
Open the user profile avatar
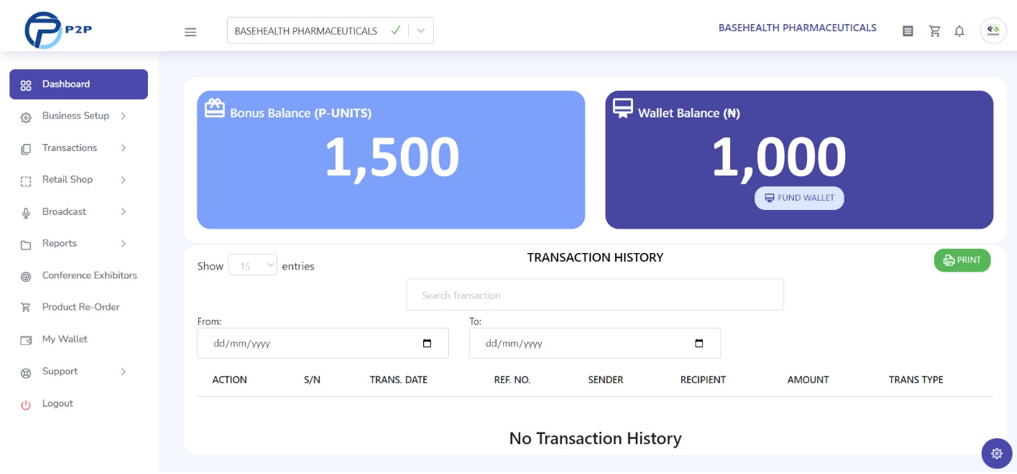[993, 30]
